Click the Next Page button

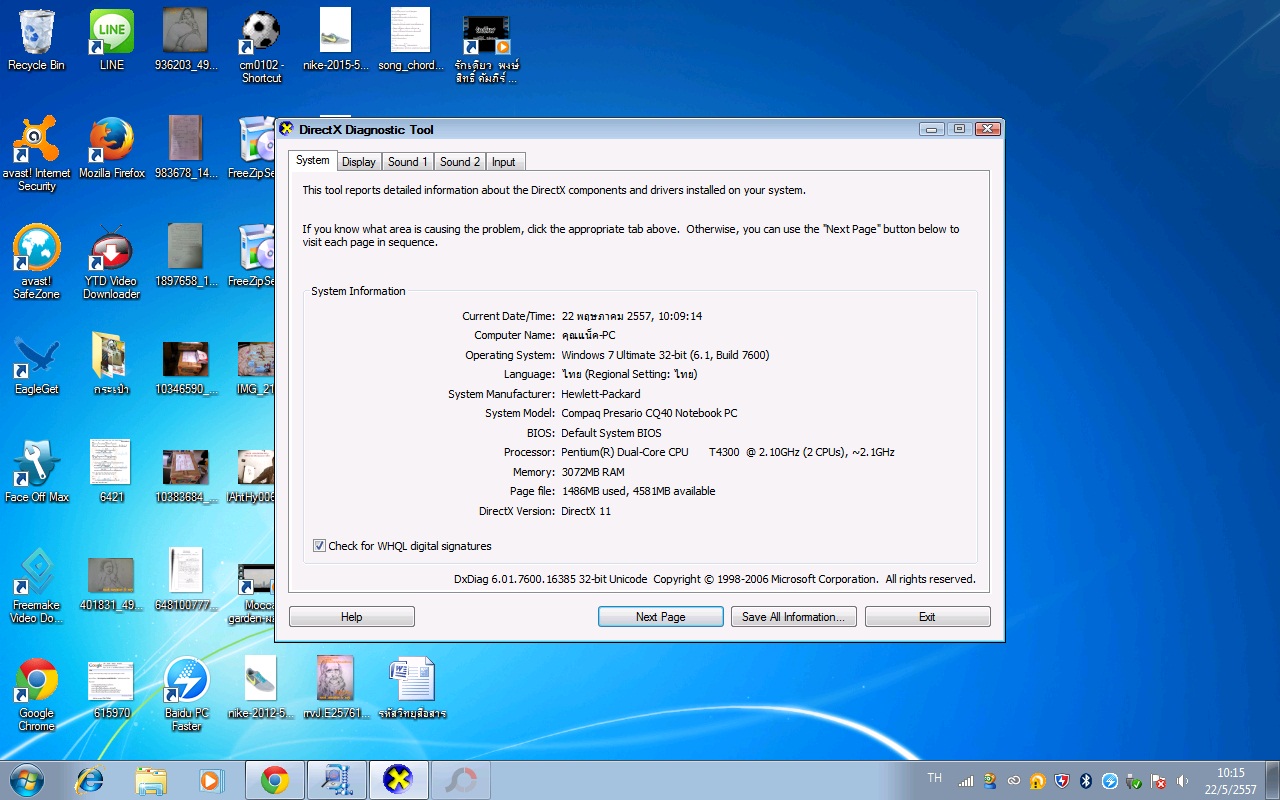[x=660, y=617]
